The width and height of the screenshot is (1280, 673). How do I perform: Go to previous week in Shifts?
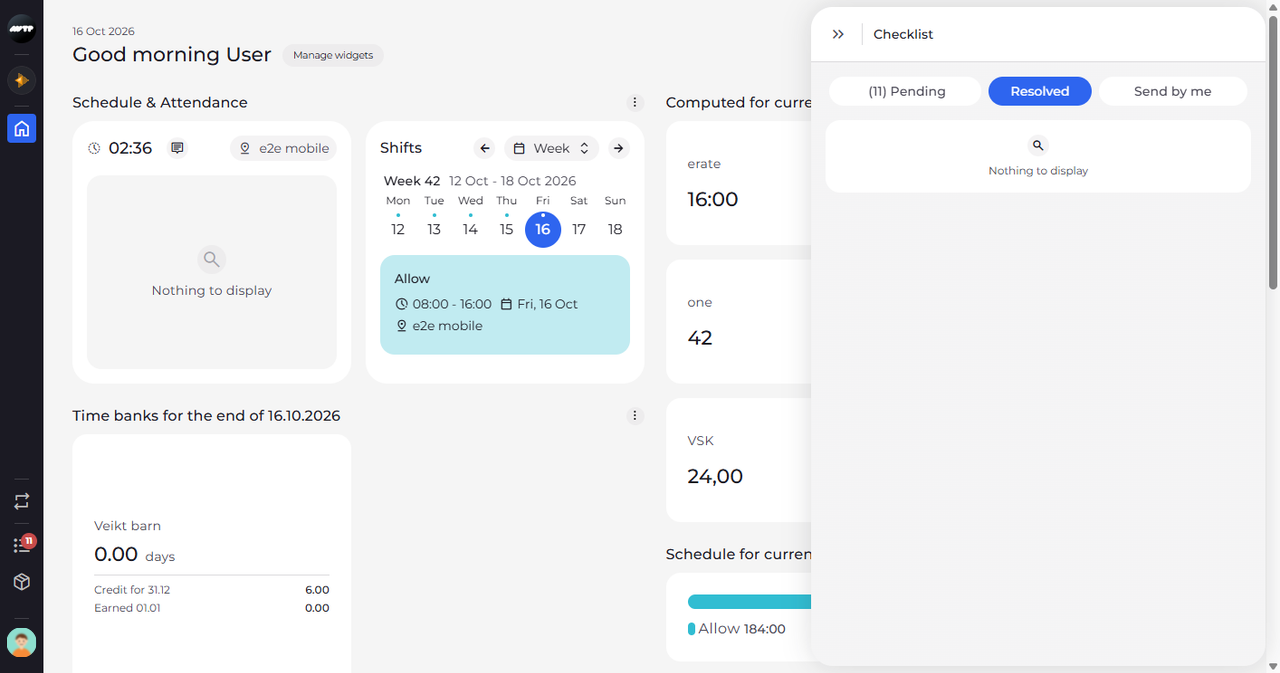(x=485, y=148)
